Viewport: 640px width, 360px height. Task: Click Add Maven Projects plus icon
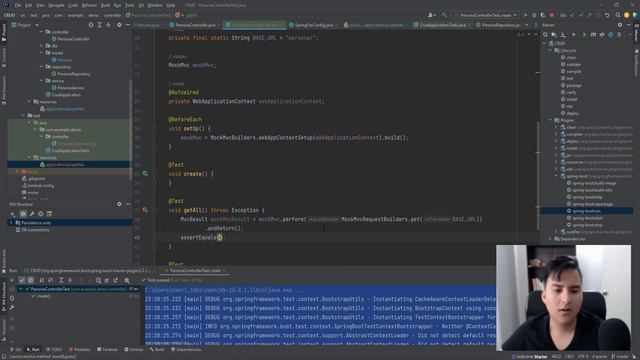573,35
